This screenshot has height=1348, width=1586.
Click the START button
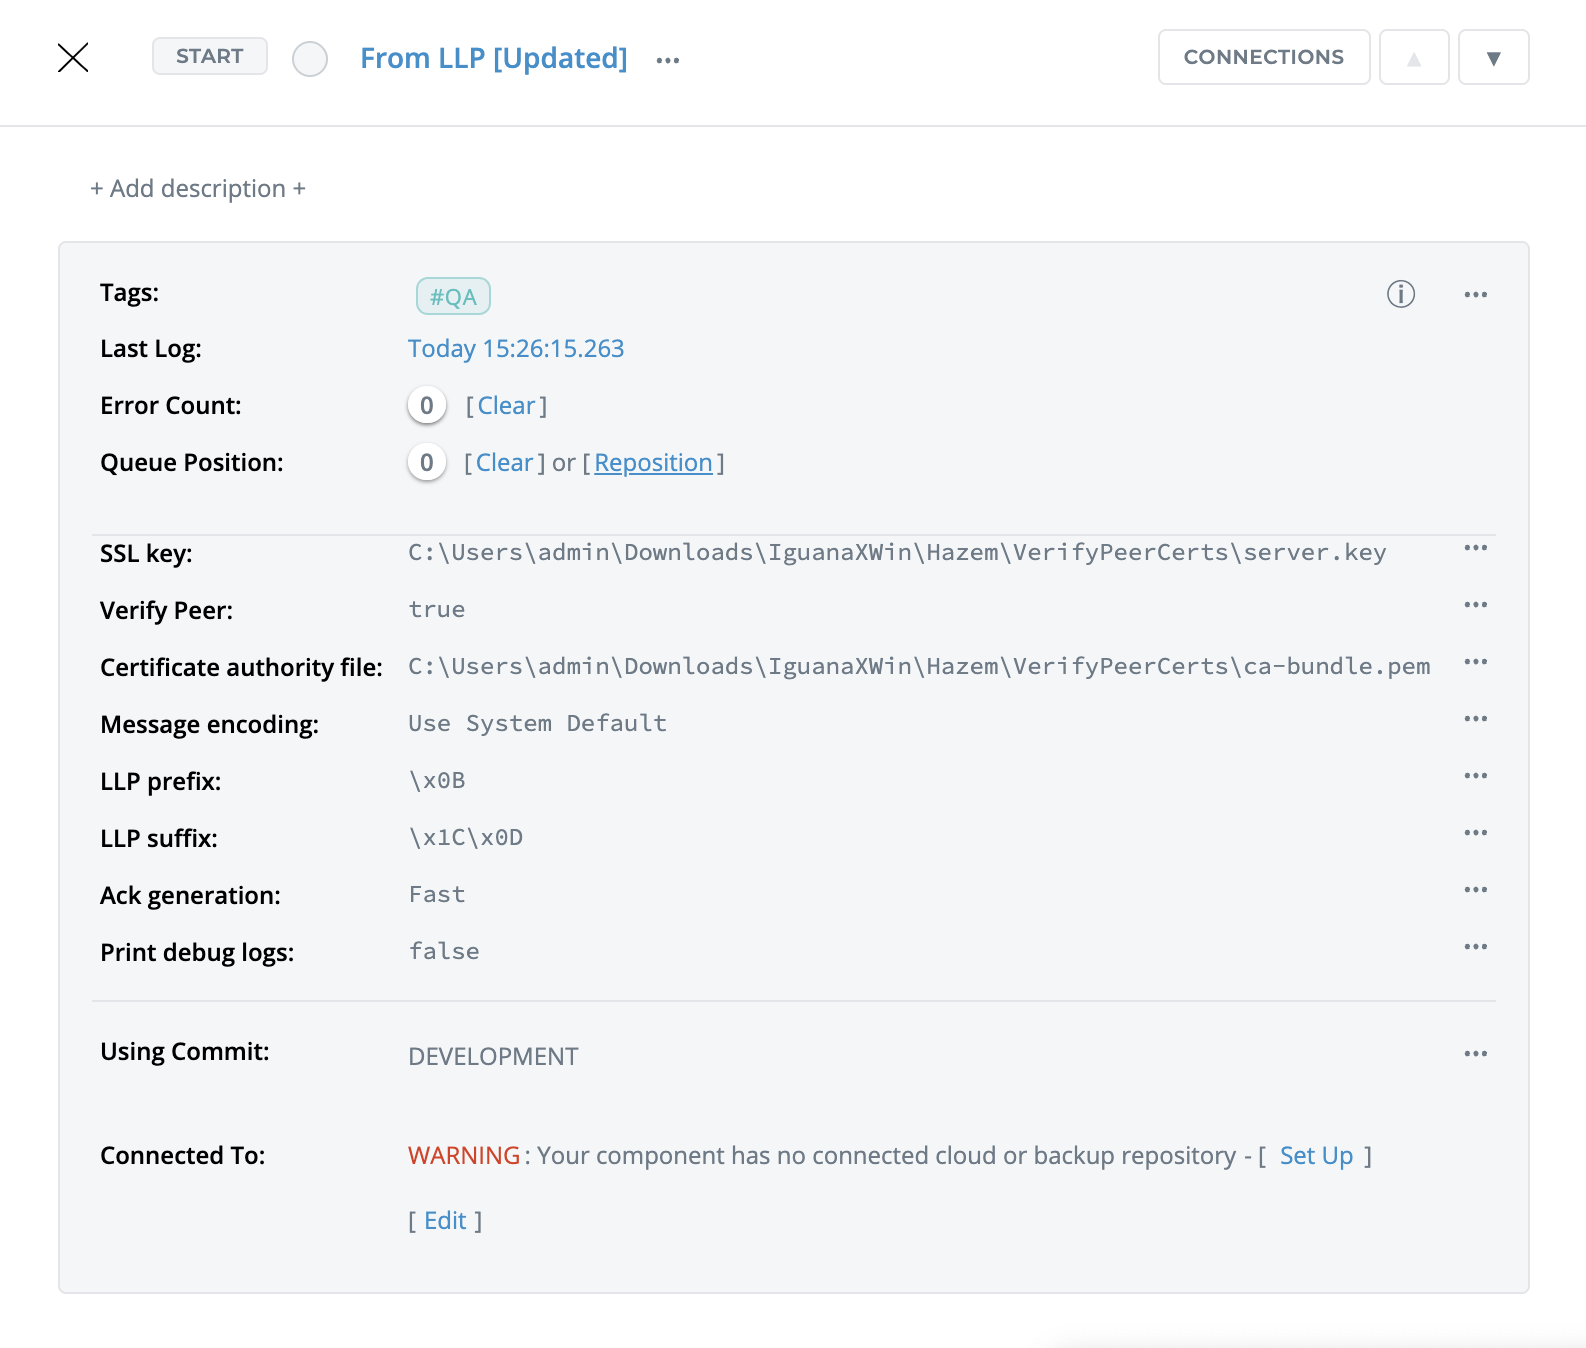(x=209, y=56)
